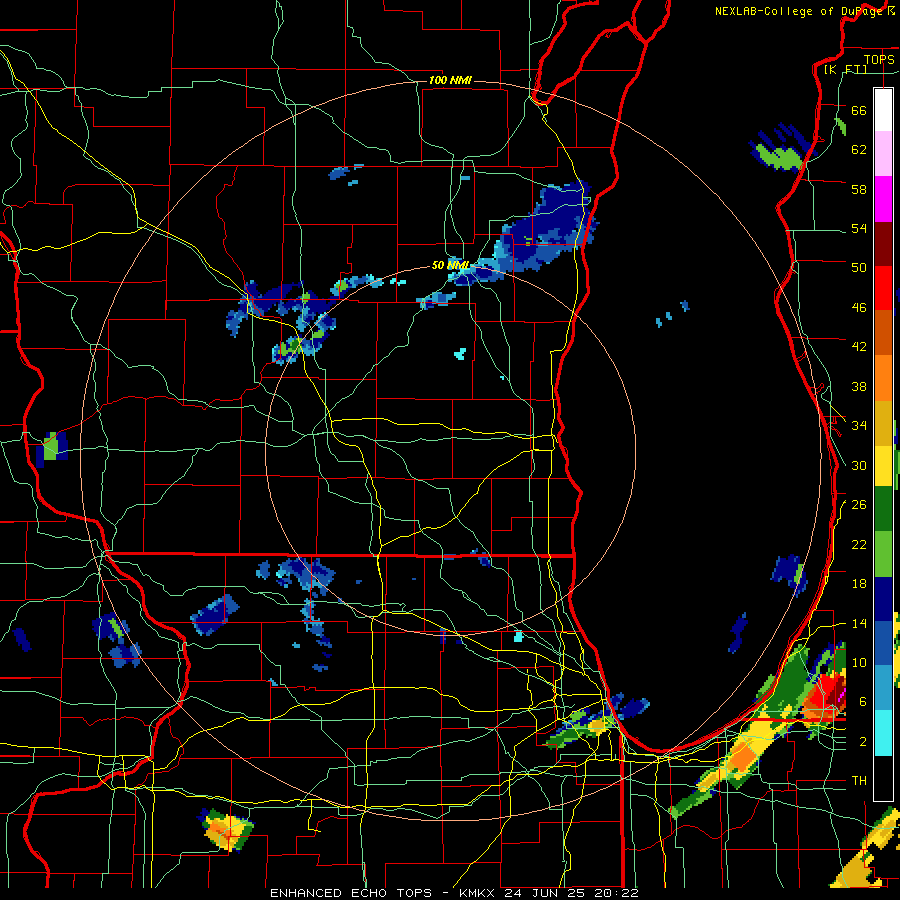Viewport: 900px width, 900px height.
Task: Pick the cyan swatch beside label 2
Action: [x=883, y=732]
